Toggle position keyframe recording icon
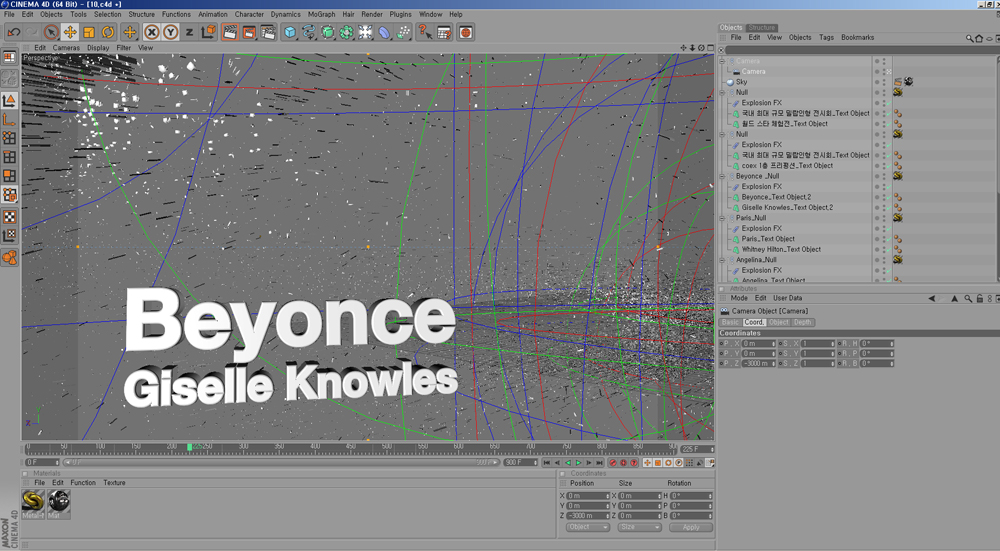The image size is (1000, 551). 647,462
